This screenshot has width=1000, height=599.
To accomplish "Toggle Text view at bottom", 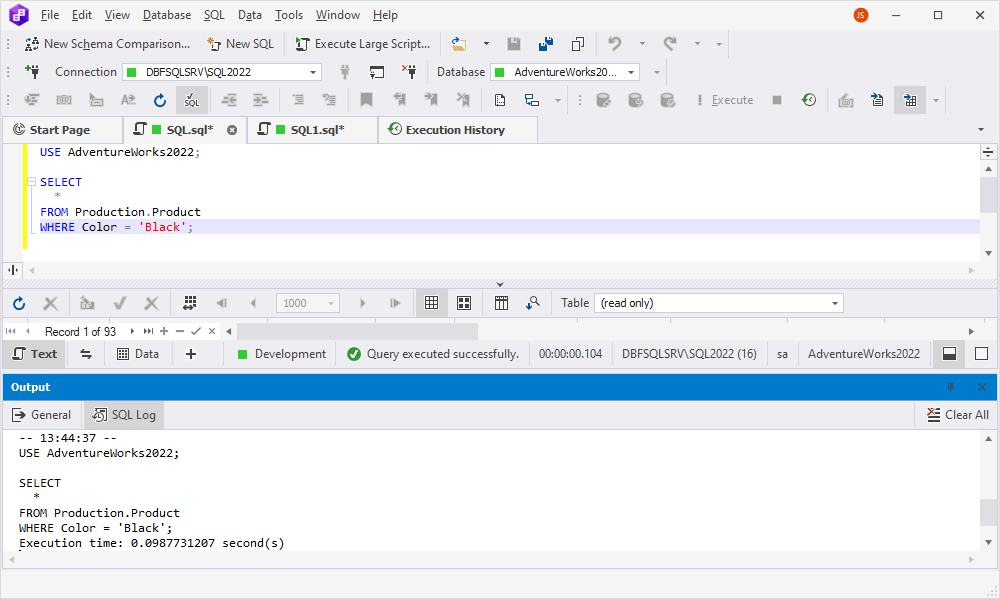I will tap(34, 354).
